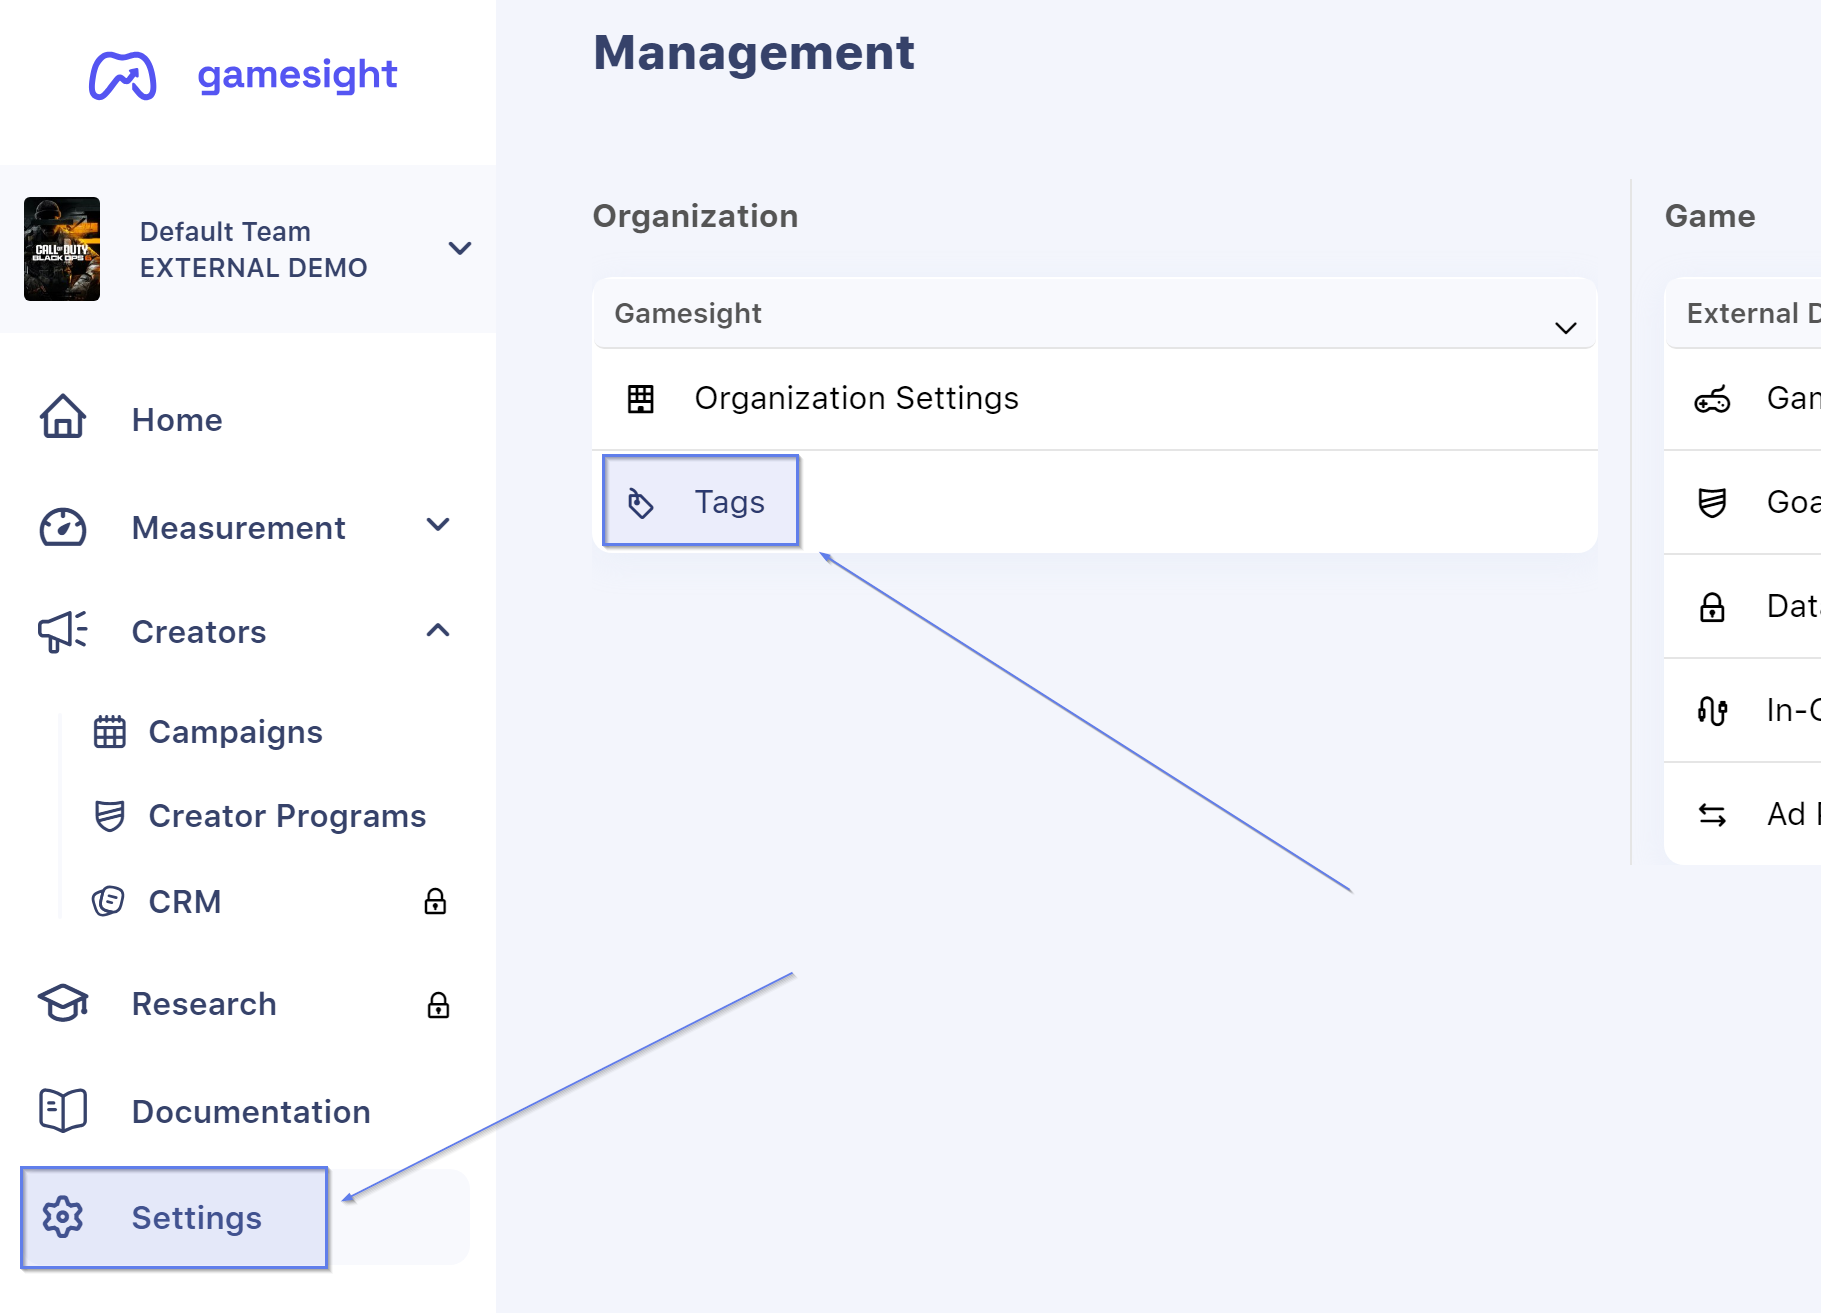Click the Ad swap arrows icon
Image resolution: width=1821 pixels, height=1313 pixels.
1712,815
